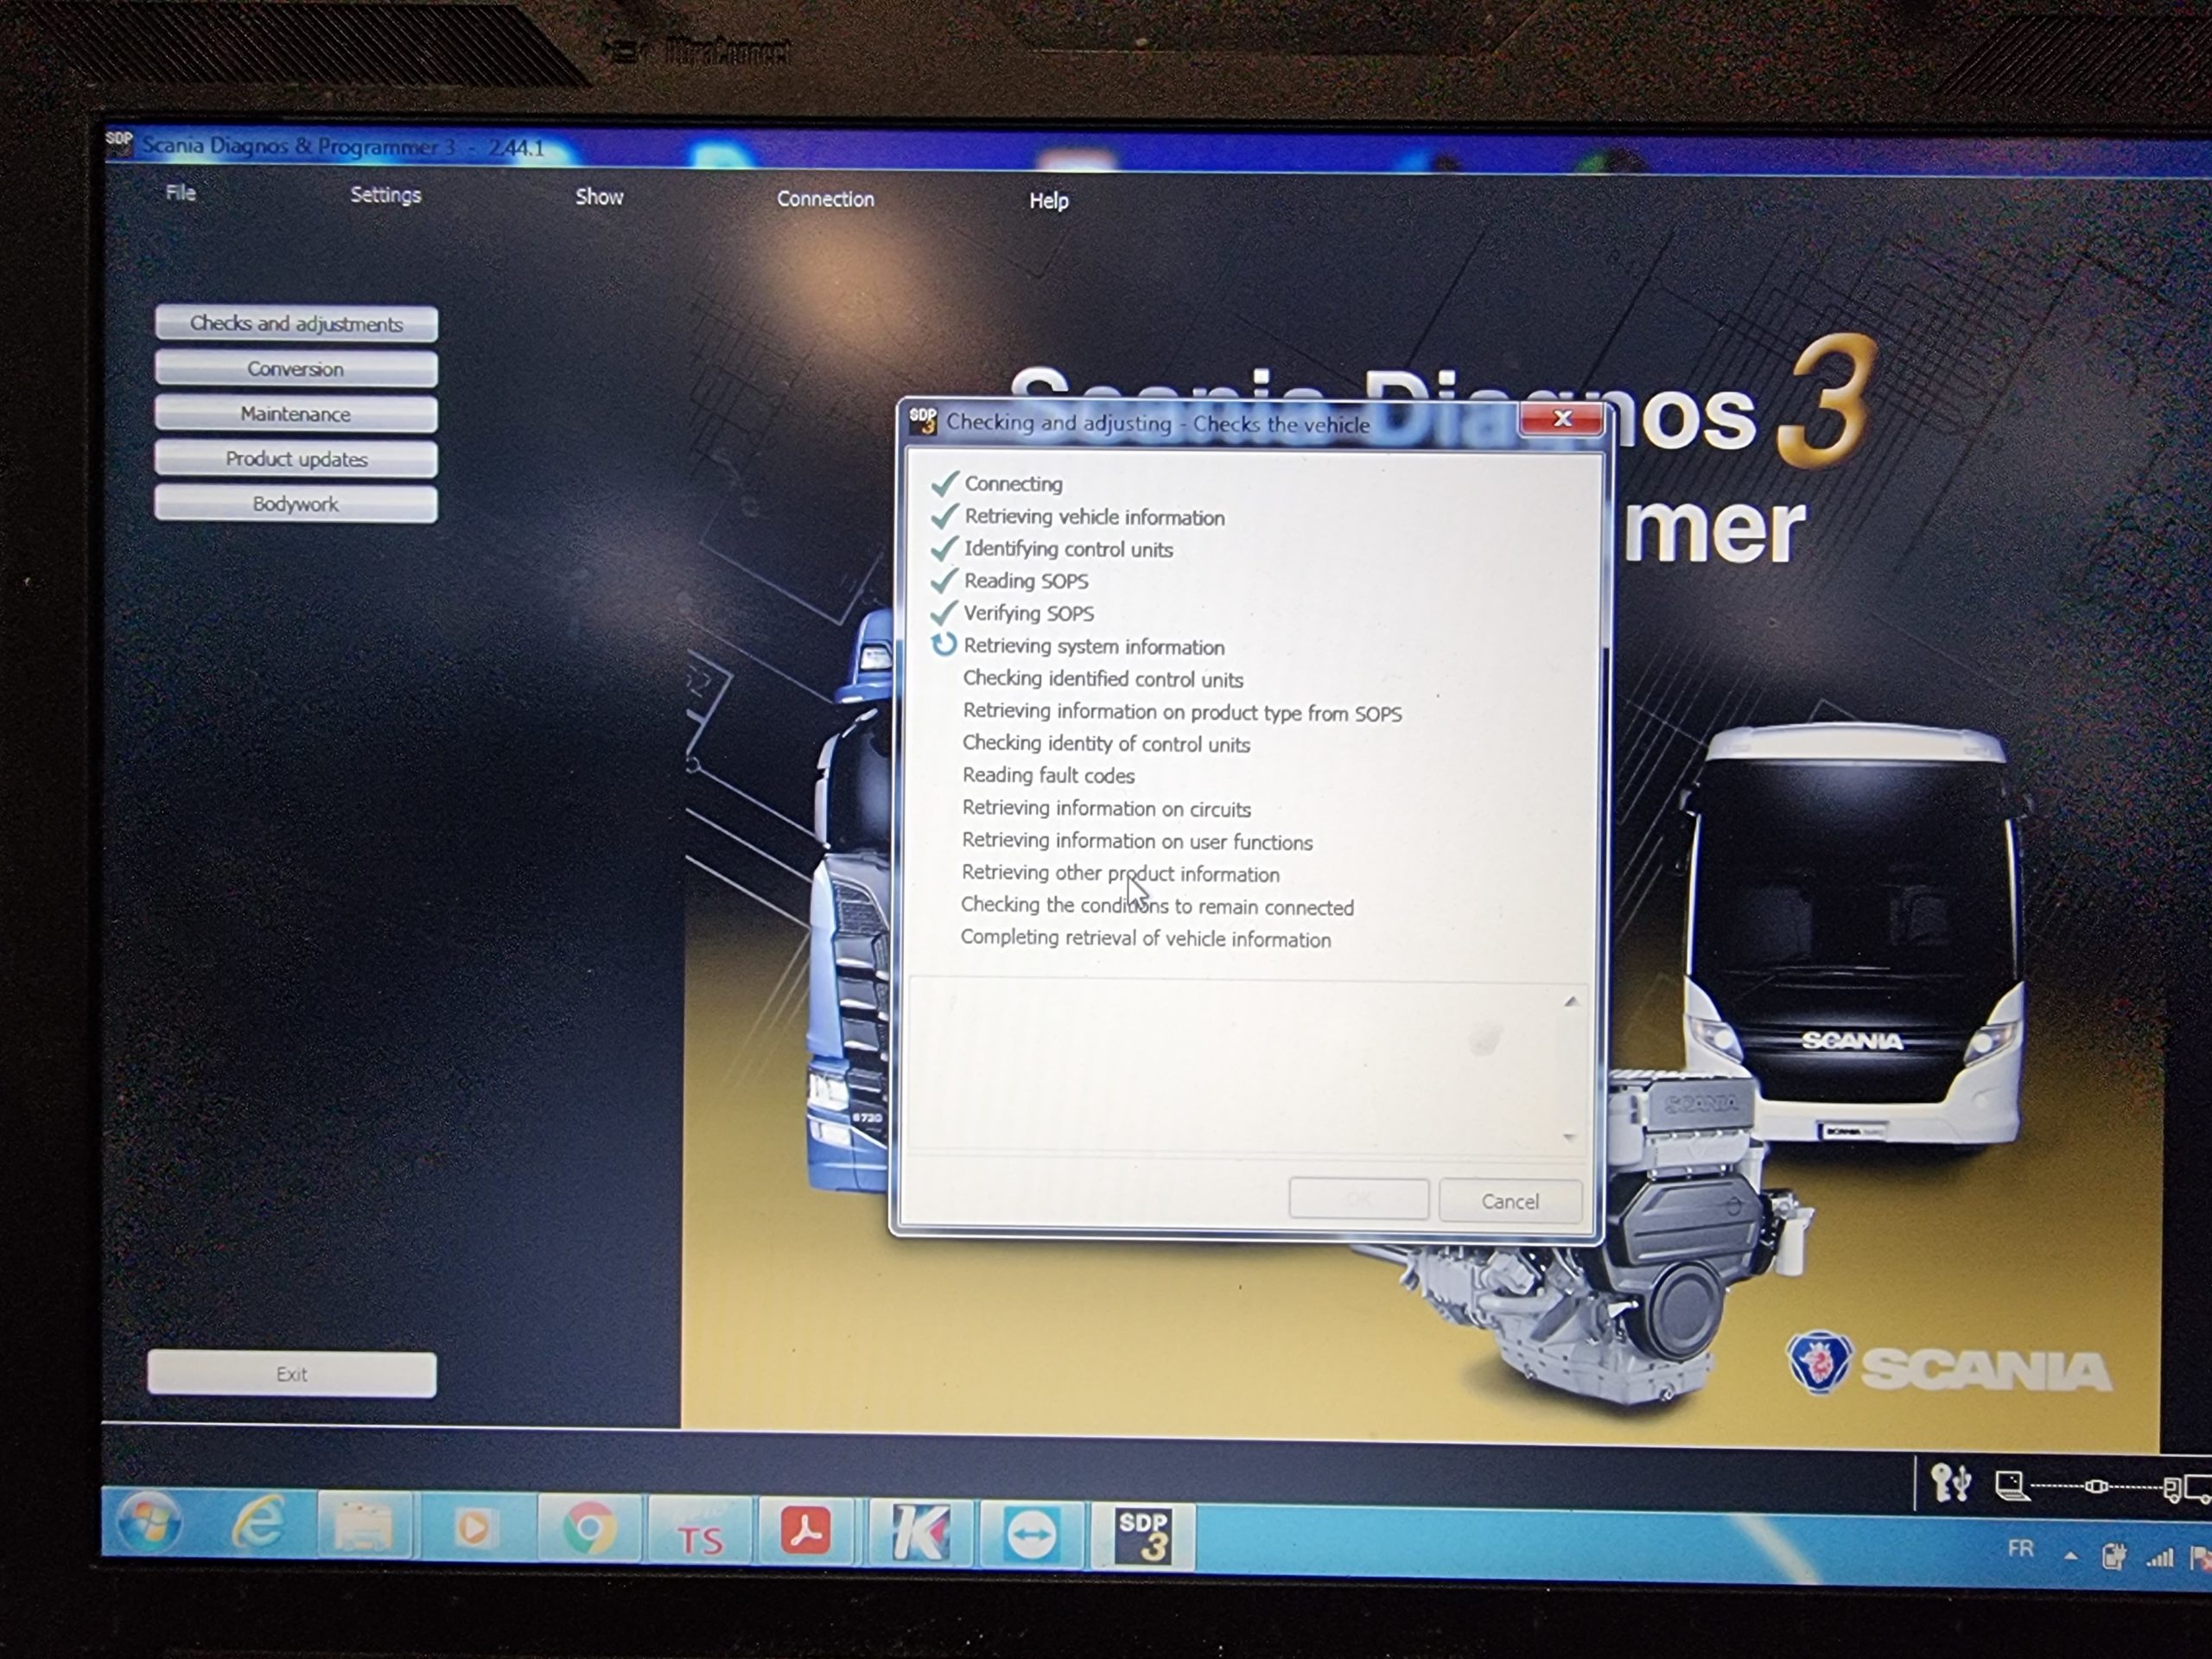Viewport: 2212px width, 1659px height.
Task: Cancel the vehicle check
Action: coord(1510,1201)
